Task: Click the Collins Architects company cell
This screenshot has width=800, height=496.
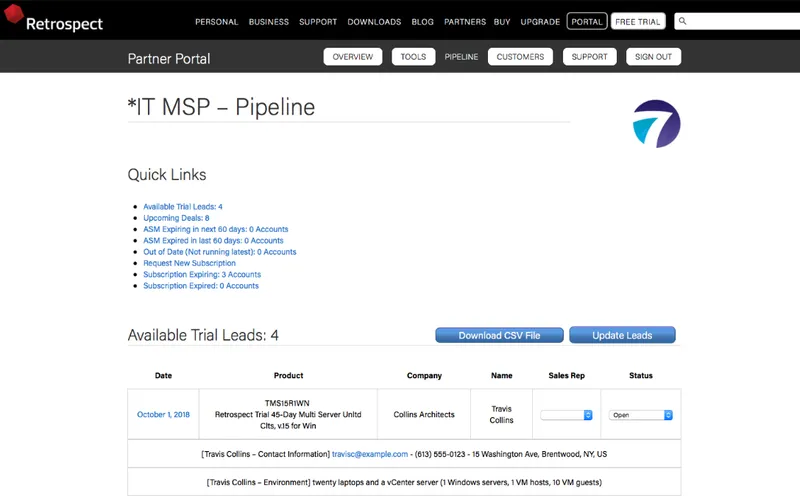Action: (x=423, y=414)
